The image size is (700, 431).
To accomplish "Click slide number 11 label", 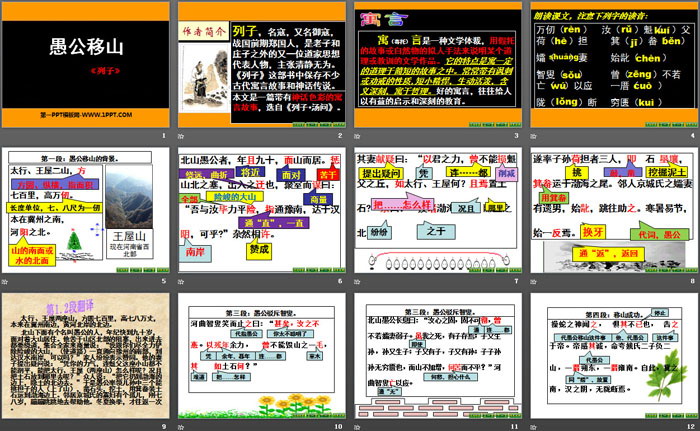I will pos(515,427).
